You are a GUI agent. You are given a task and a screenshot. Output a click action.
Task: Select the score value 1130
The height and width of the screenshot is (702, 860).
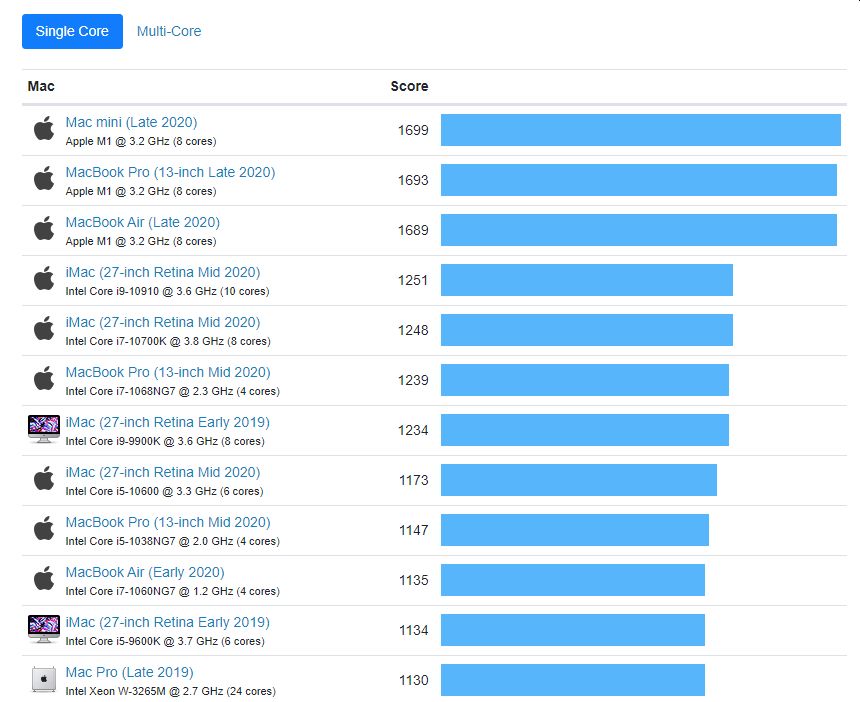point(414,680)
